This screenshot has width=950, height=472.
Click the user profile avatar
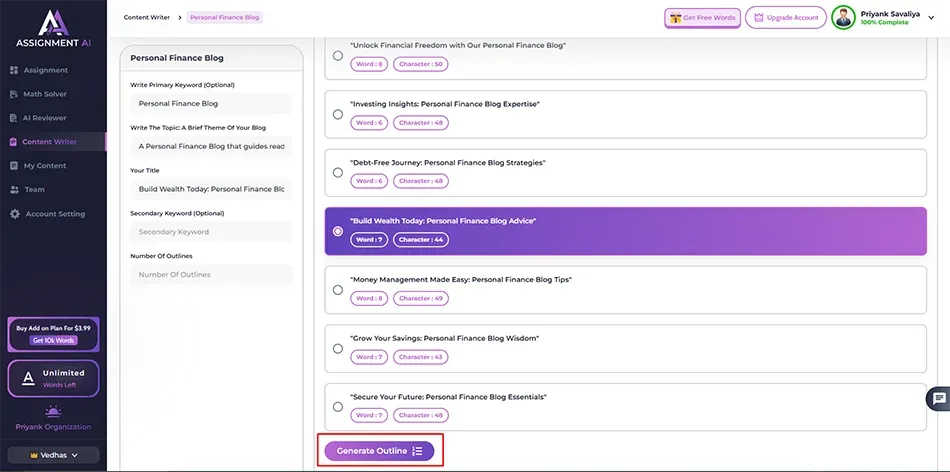click(x=843, y=17)
